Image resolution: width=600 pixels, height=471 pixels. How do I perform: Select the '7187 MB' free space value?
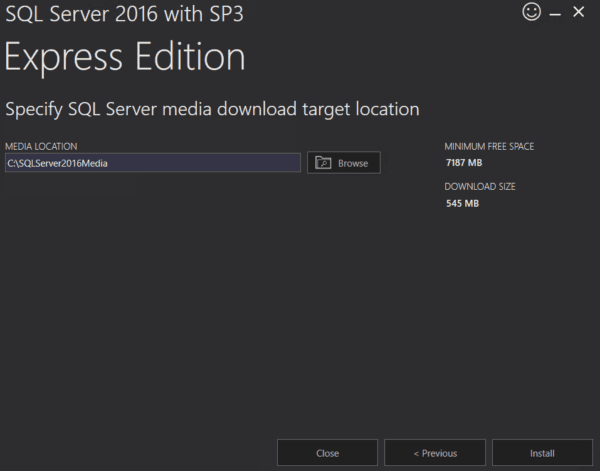[464, 163]
